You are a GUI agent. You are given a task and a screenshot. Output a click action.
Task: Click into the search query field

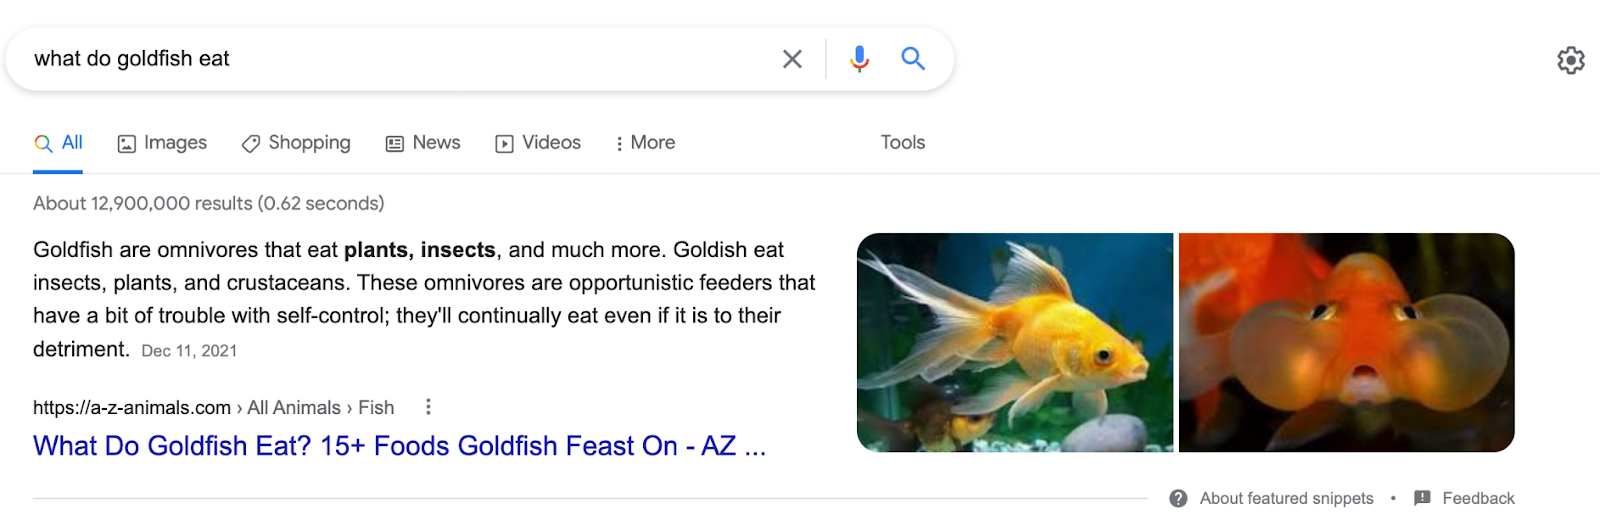(400, 59)
